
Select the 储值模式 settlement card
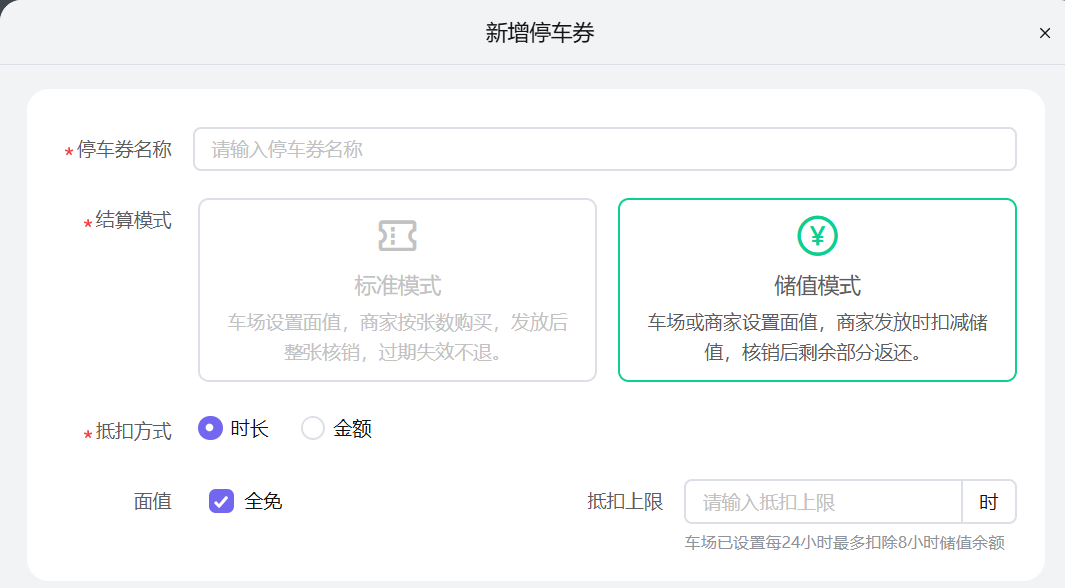tap(816, 290)
